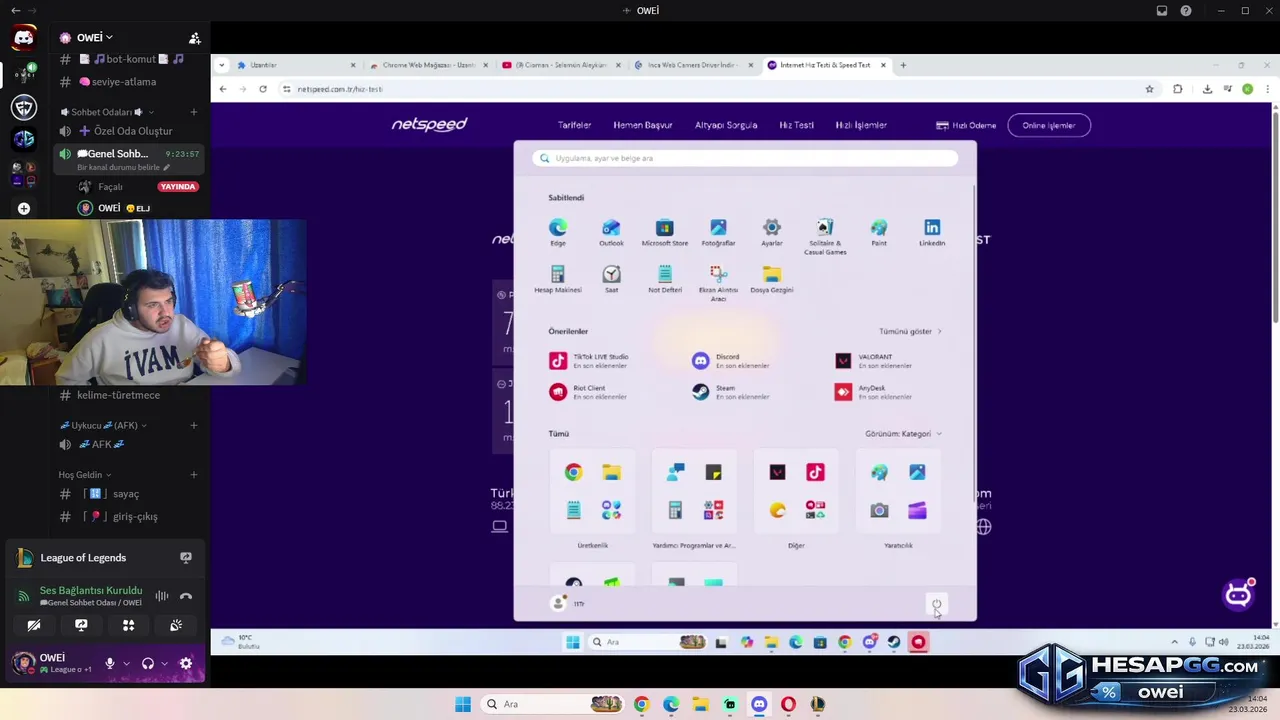The height and width of the screenshot is (720, 1280).
Task: Click the Start menu power icon
Action: (937, 604)
